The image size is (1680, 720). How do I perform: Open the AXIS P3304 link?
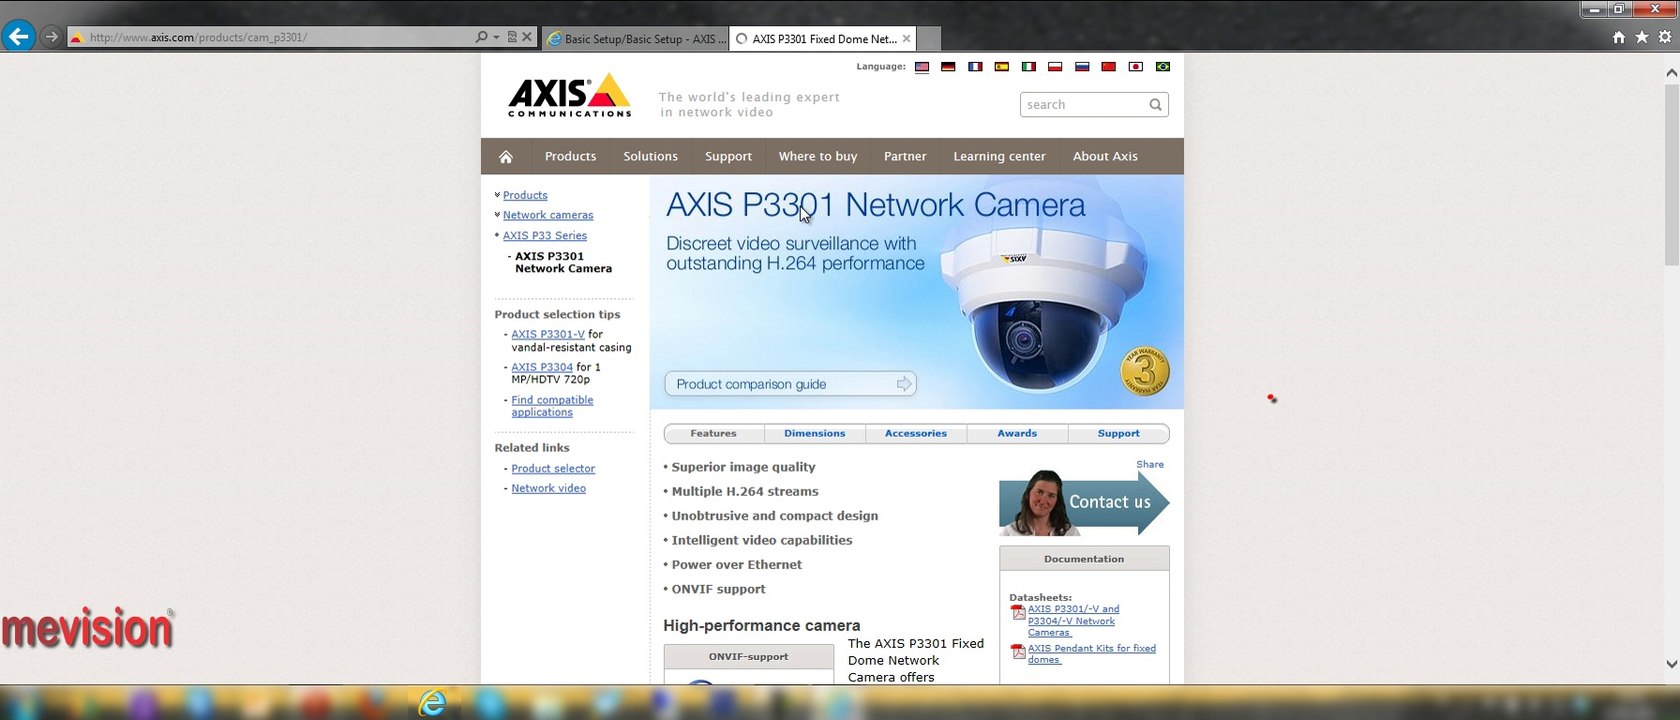(542, 368)
